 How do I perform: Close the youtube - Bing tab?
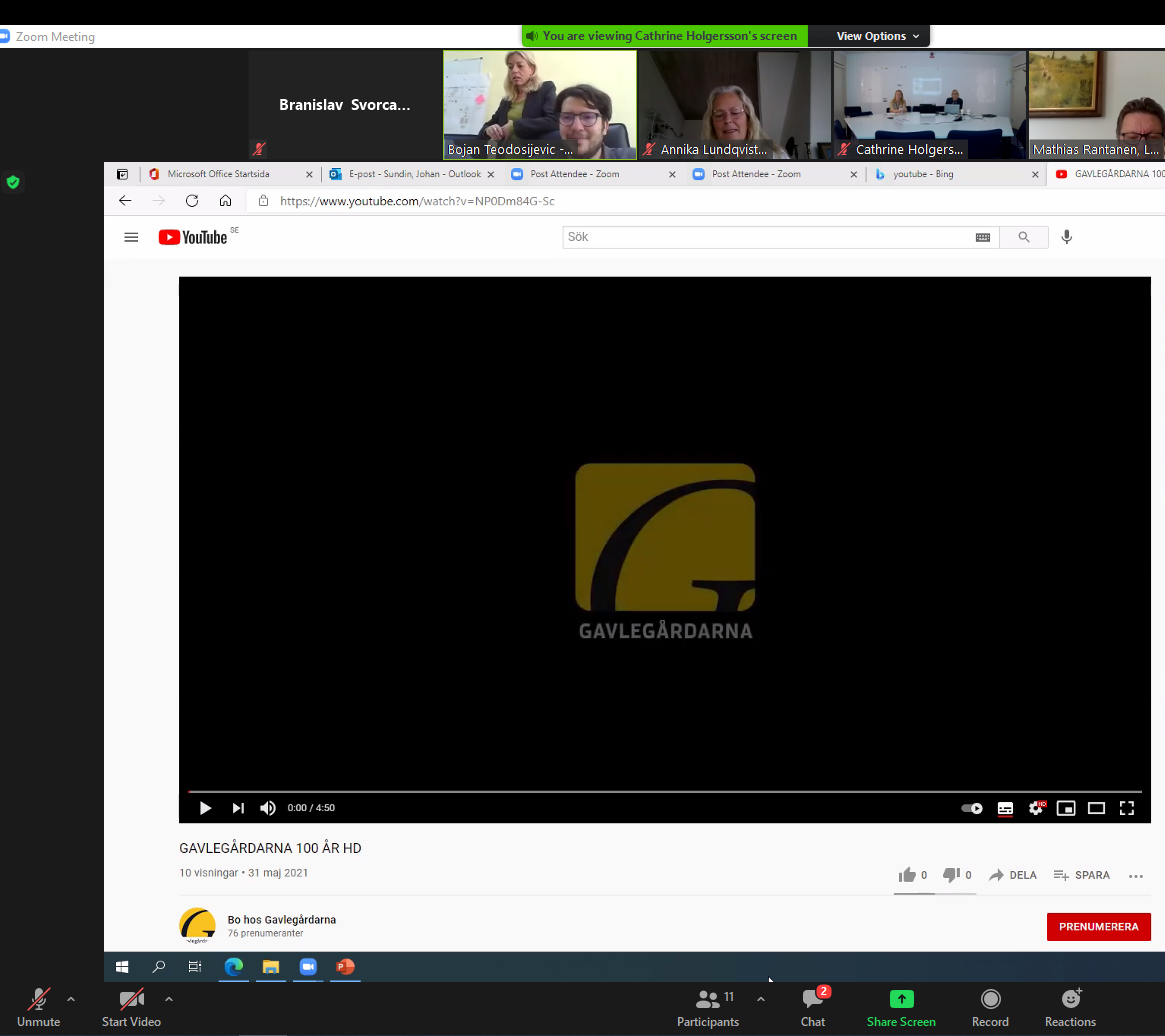[x=1035, y=175]
